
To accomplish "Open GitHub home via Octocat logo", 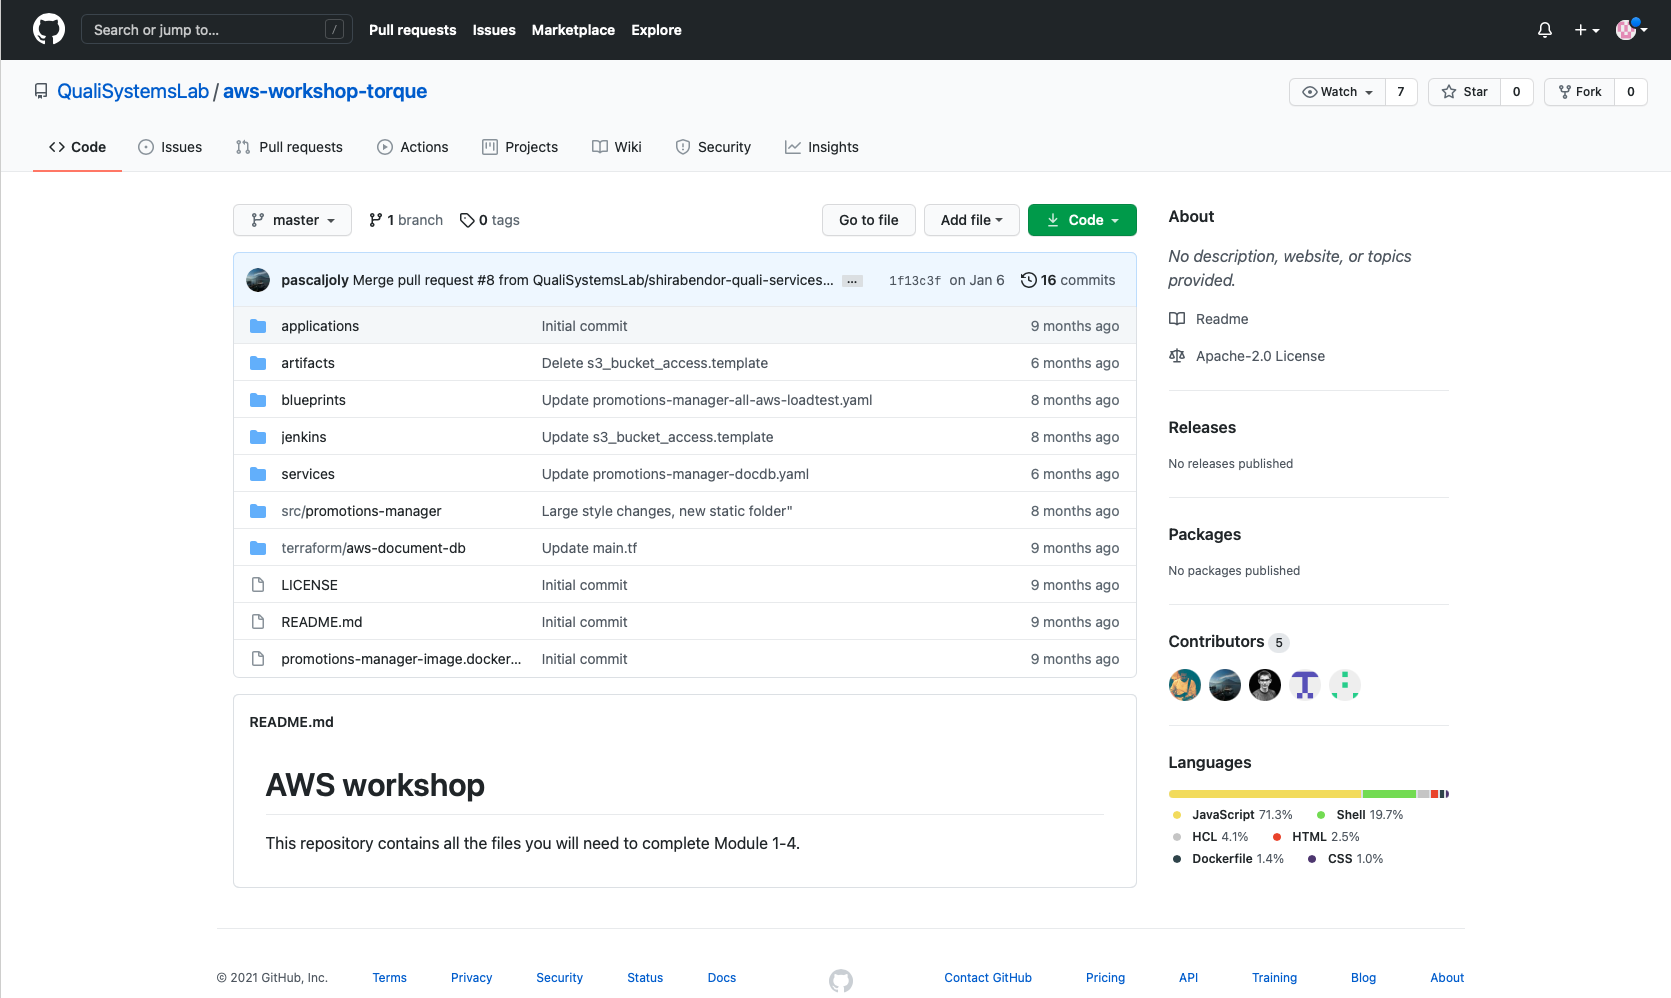I will coord(49,29).
